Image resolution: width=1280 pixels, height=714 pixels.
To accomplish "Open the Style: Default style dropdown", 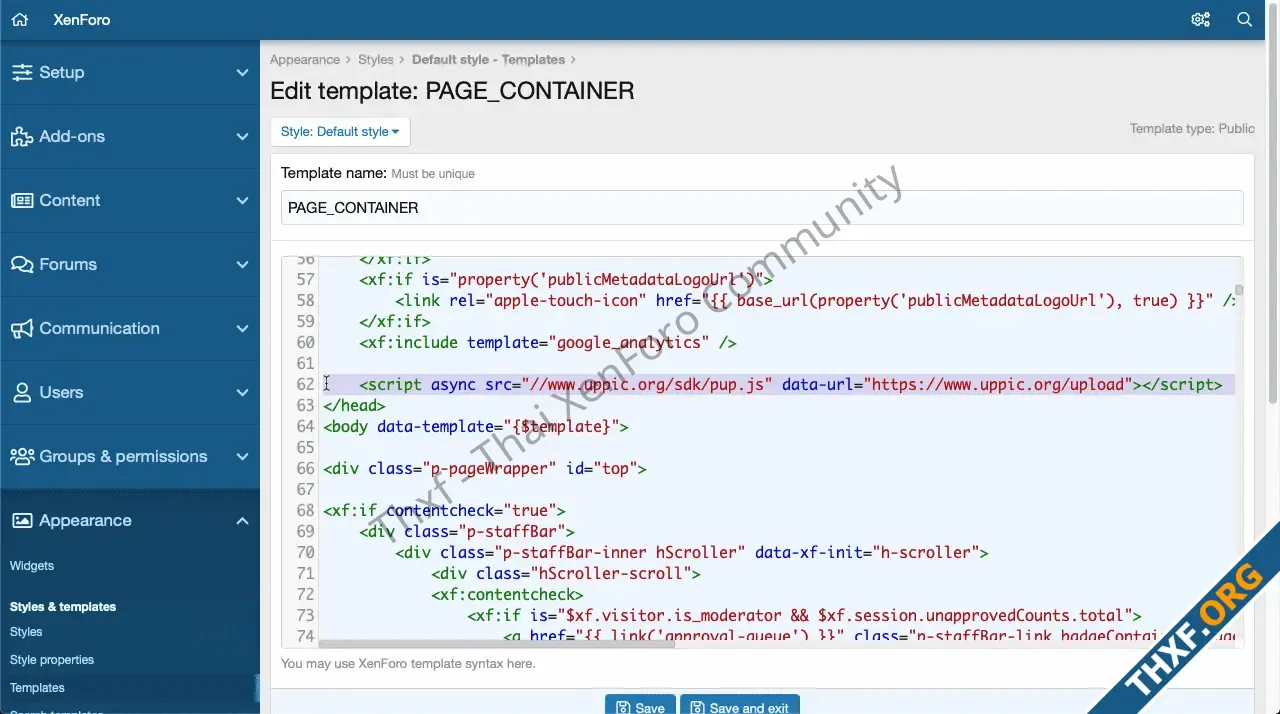I will 340,132.
